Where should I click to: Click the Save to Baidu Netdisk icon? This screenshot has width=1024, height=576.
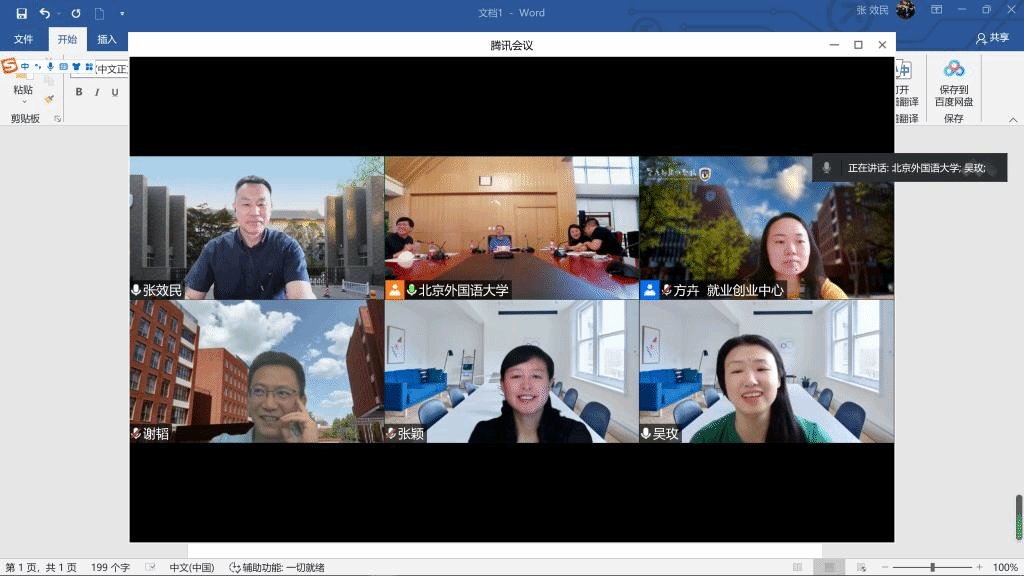[x=953, y=69]
